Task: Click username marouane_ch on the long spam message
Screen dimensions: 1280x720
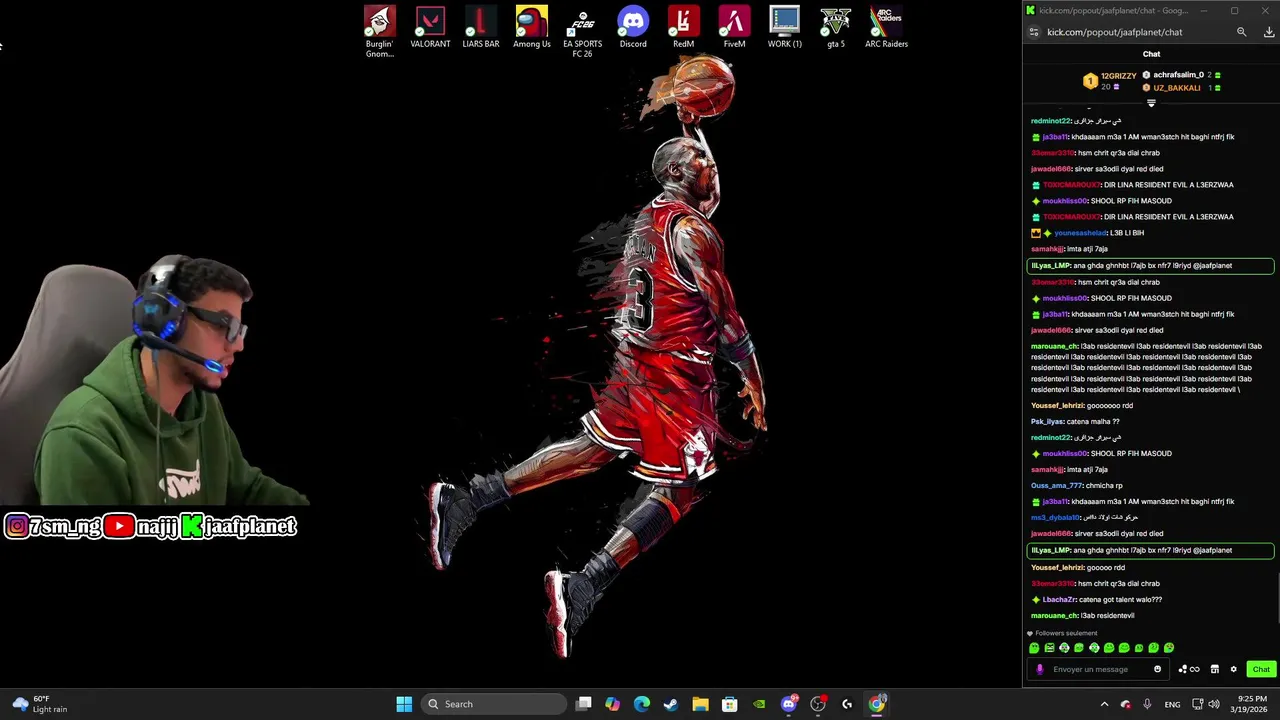Action: 1054,346
